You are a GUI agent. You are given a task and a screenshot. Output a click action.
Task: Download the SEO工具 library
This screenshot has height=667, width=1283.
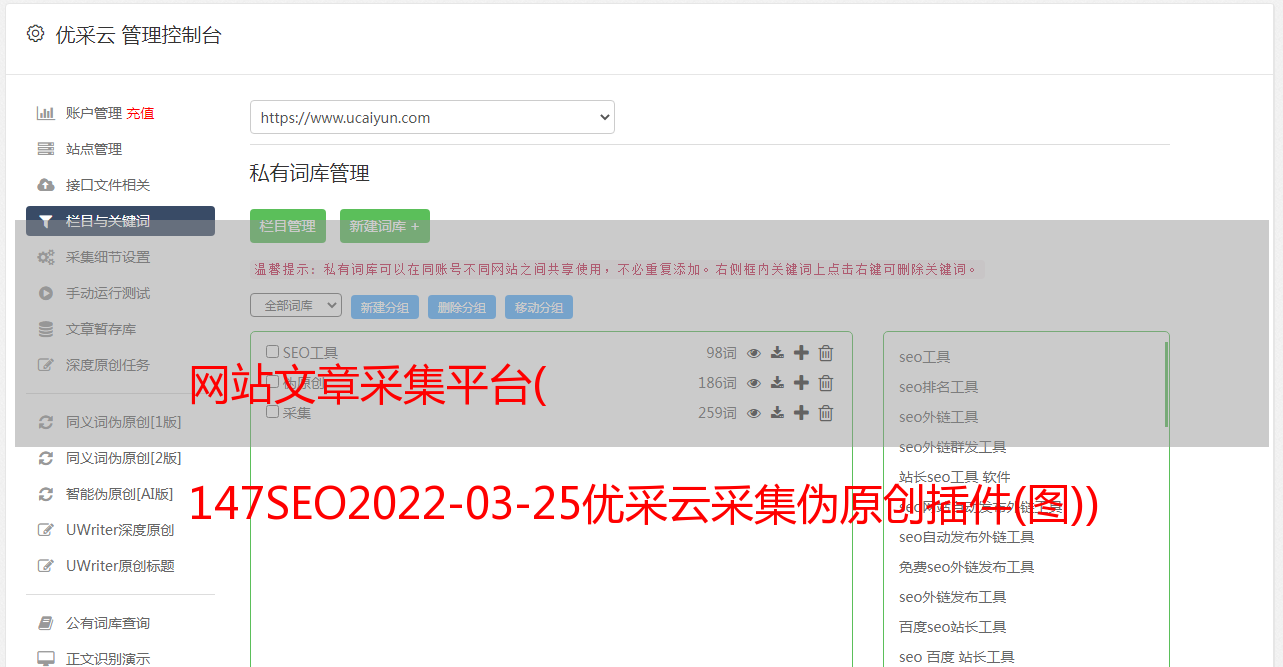coord(777,353)
